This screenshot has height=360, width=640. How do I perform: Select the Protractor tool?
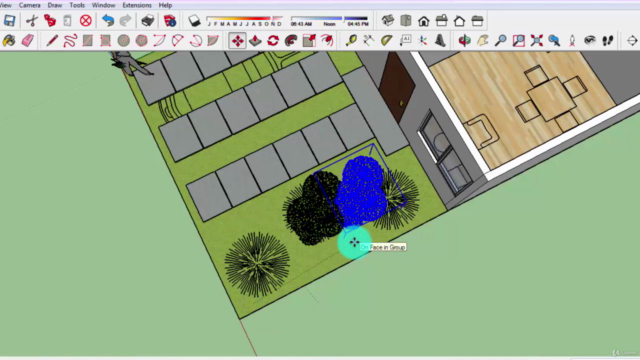pyautogui.click(x=387, y=41)
